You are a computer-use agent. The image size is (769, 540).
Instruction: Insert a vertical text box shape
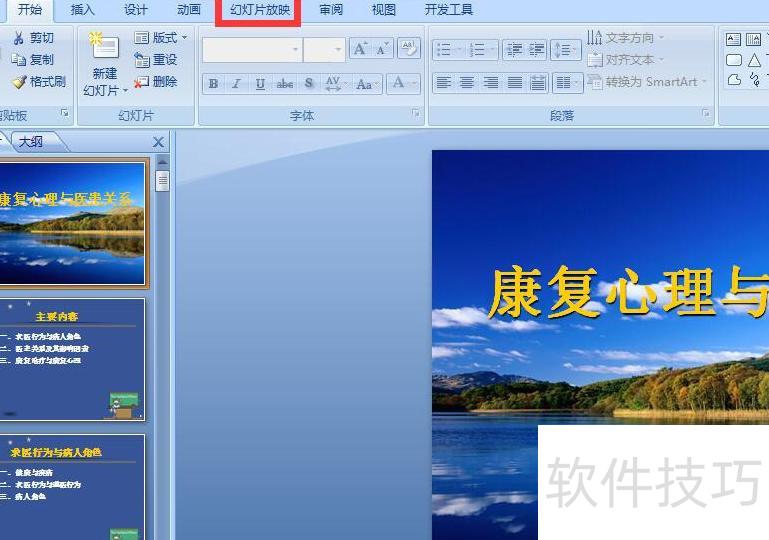pyautogui.click(x=753, y=39)
